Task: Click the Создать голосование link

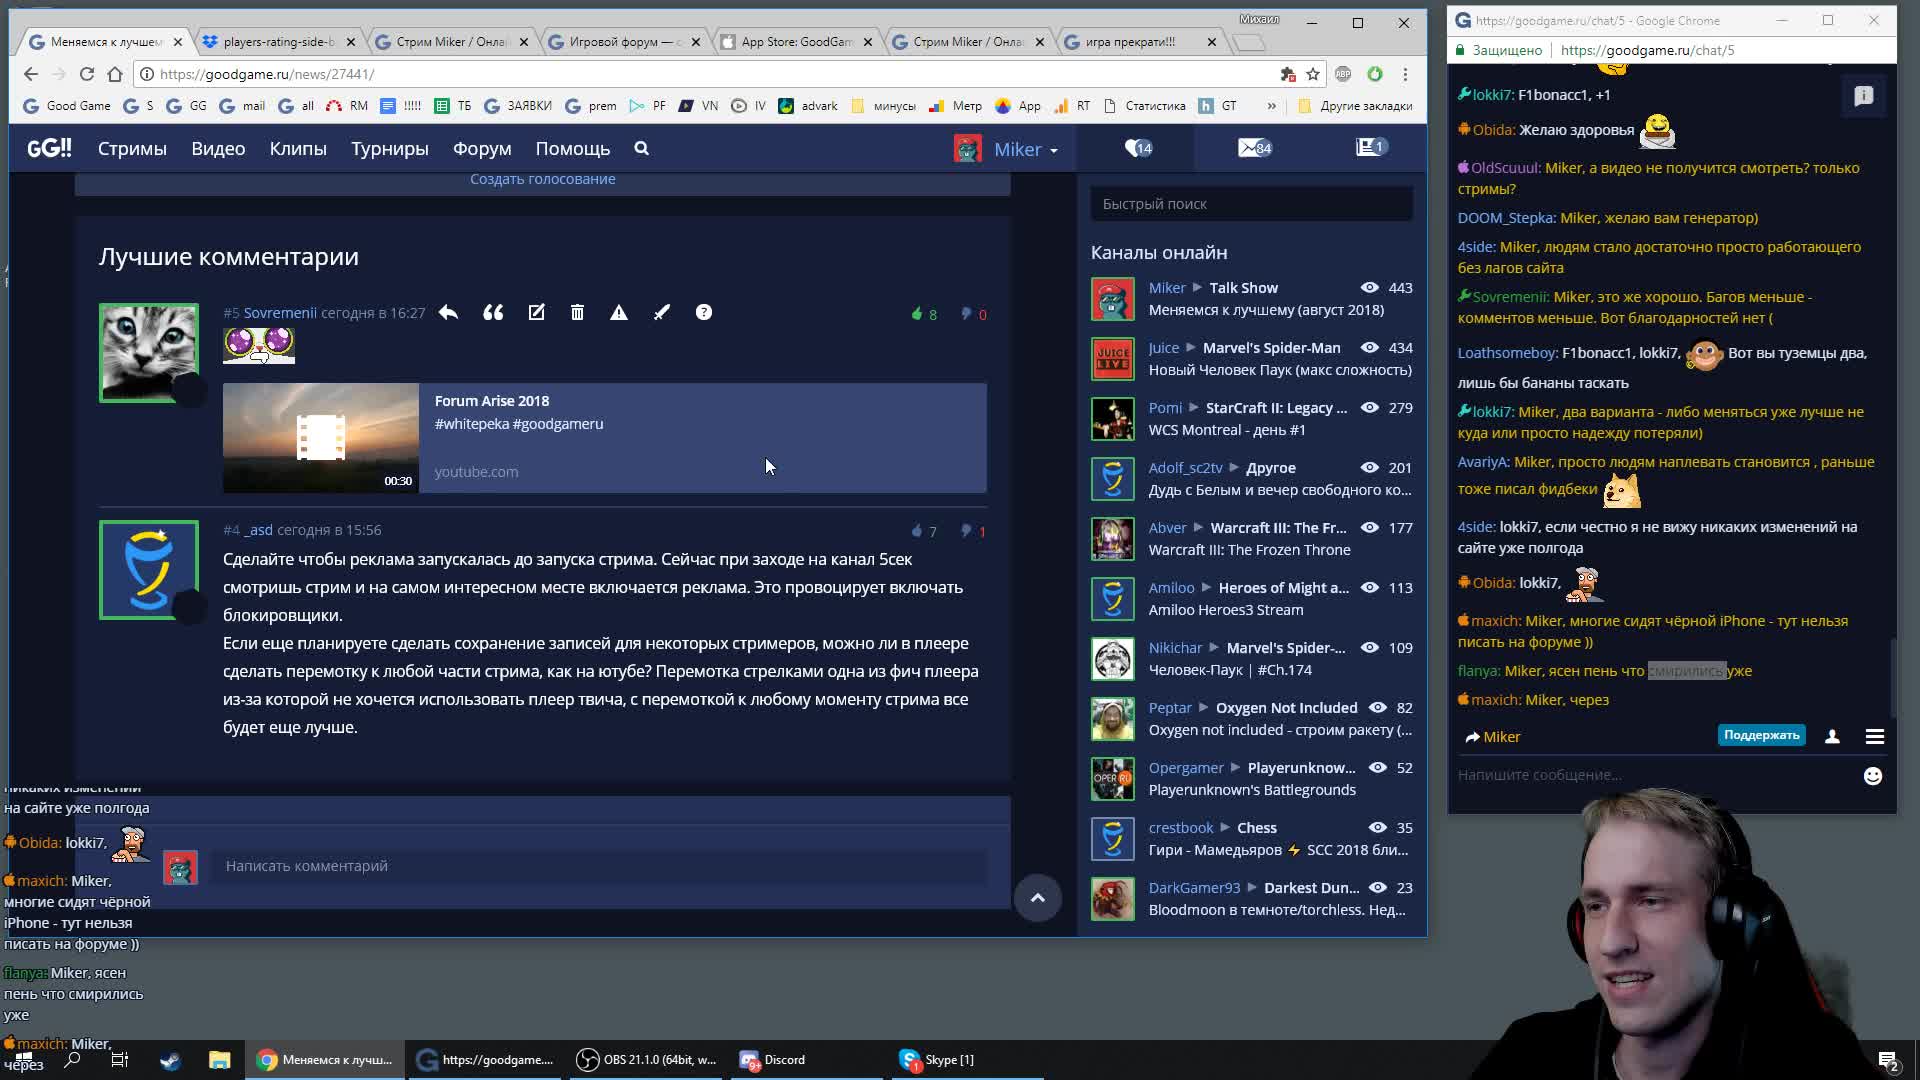Action: [x=542, y=179]
